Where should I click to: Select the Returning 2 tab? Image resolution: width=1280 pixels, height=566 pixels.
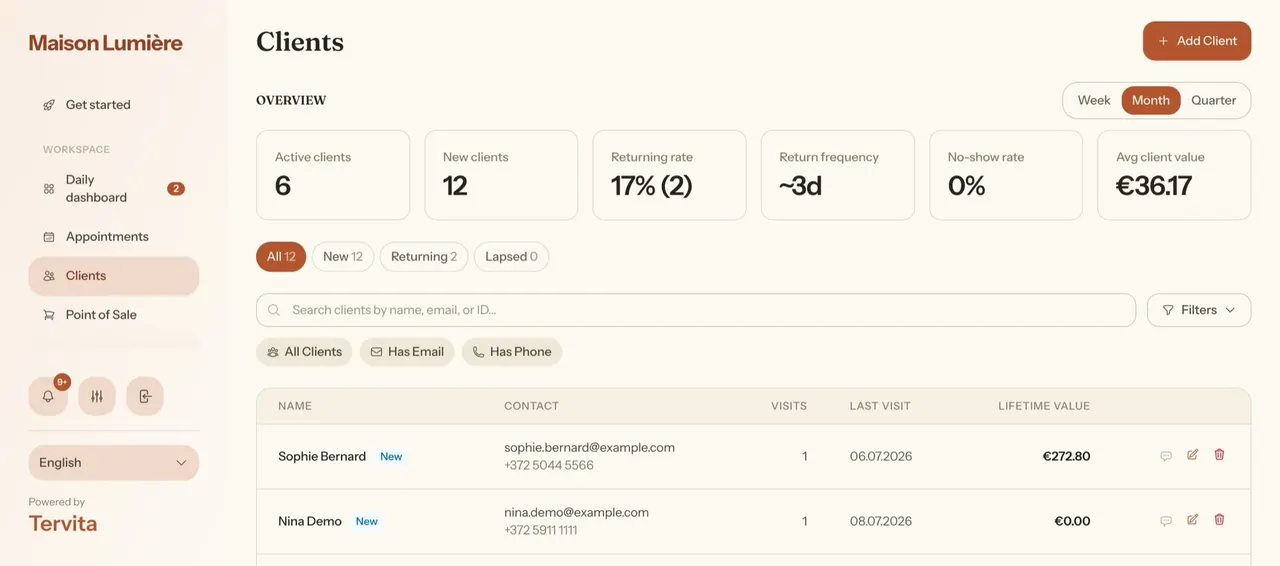[424, 257]
